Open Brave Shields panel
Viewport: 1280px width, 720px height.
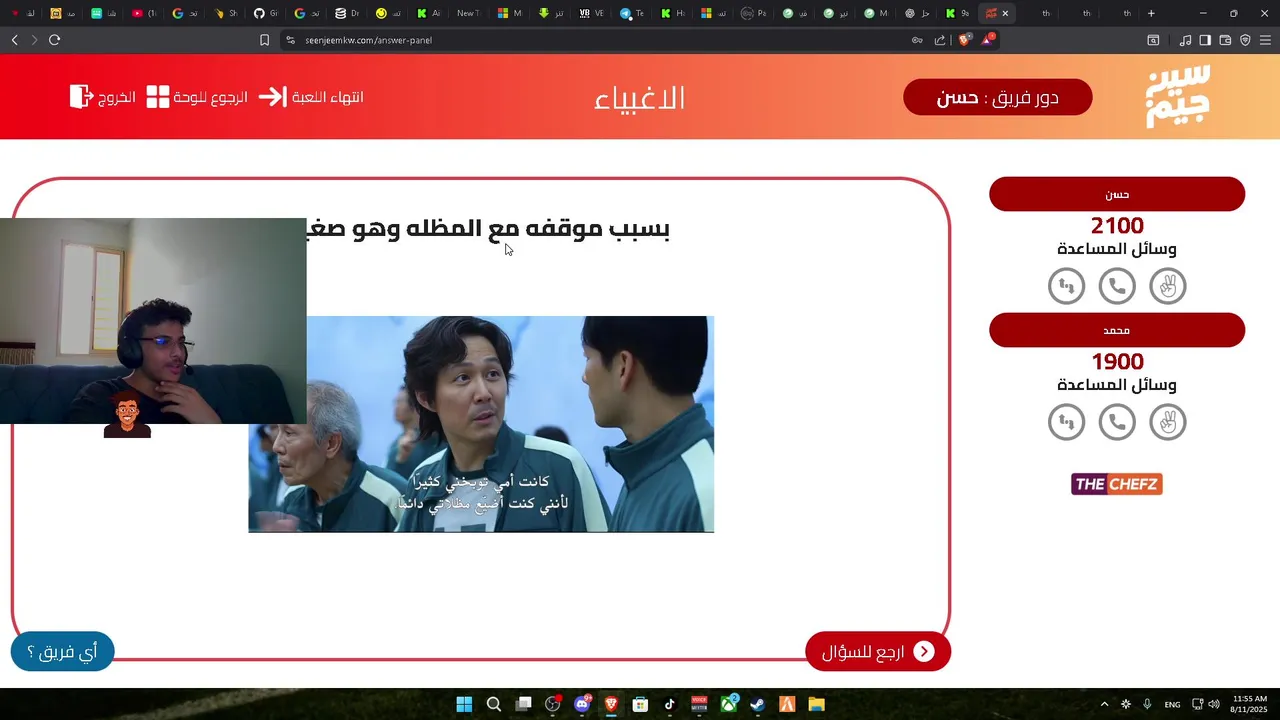coord(964,40)
